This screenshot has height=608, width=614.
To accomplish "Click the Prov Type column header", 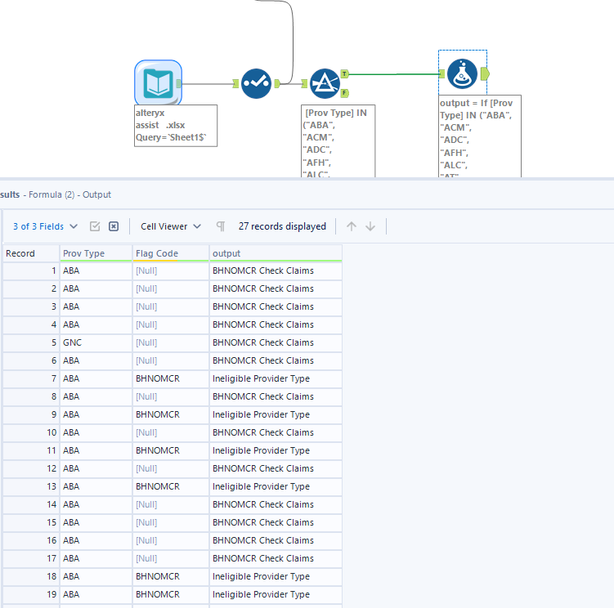I will (x=96, y=253).
